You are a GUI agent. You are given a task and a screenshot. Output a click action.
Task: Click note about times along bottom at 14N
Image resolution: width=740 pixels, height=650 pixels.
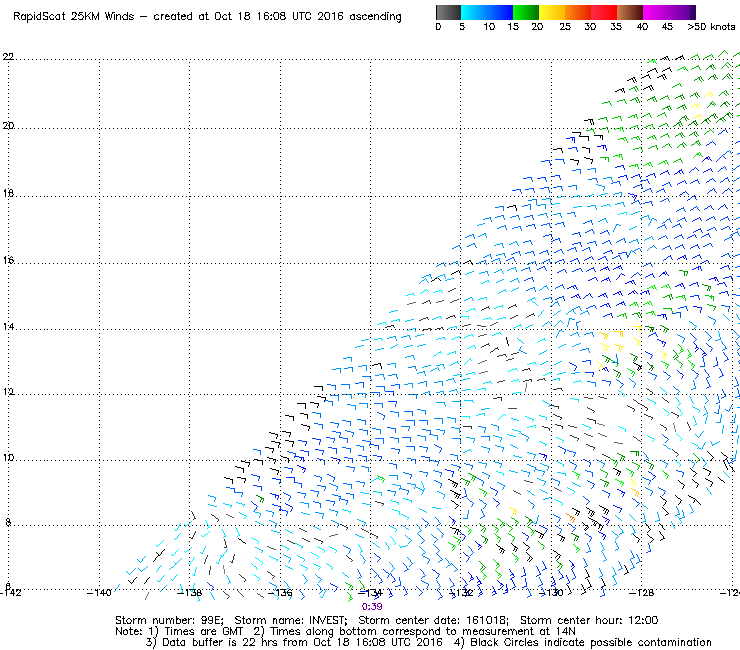[x=415, y=632]
